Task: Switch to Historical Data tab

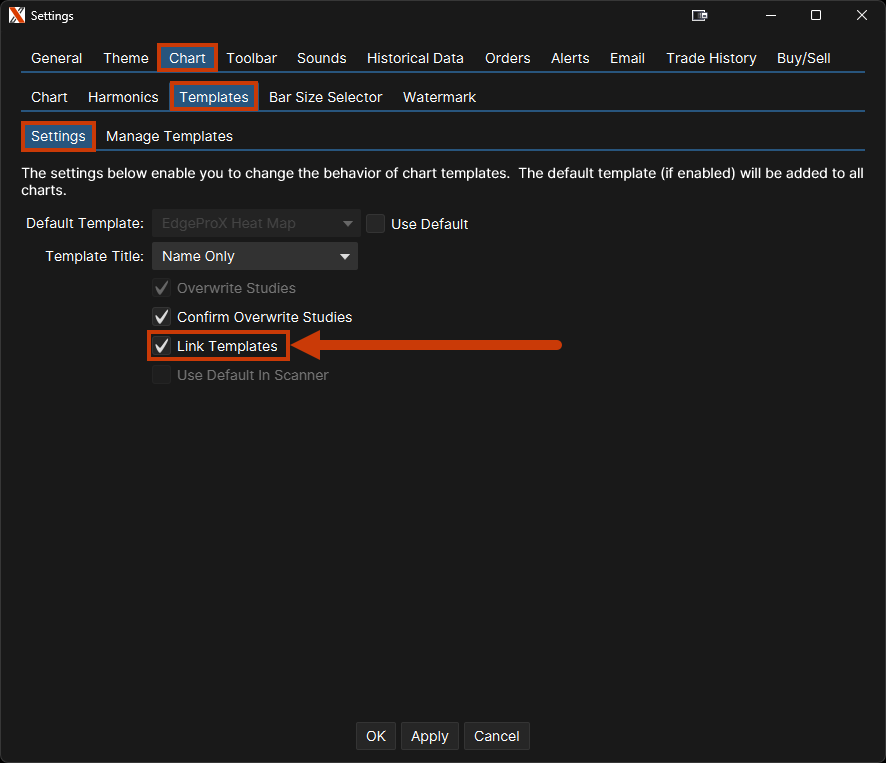Action: pyautogui.click(x=415, y=58)
